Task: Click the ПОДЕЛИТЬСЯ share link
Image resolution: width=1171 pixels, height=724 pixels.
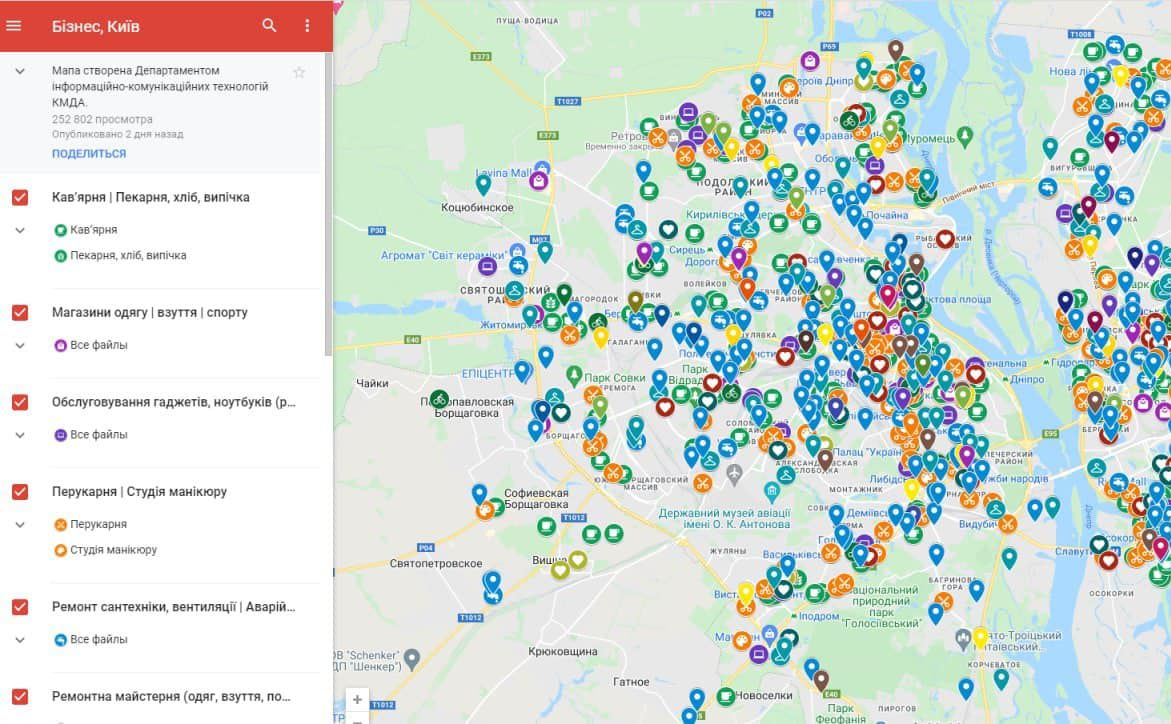Action: pos(89,154)
